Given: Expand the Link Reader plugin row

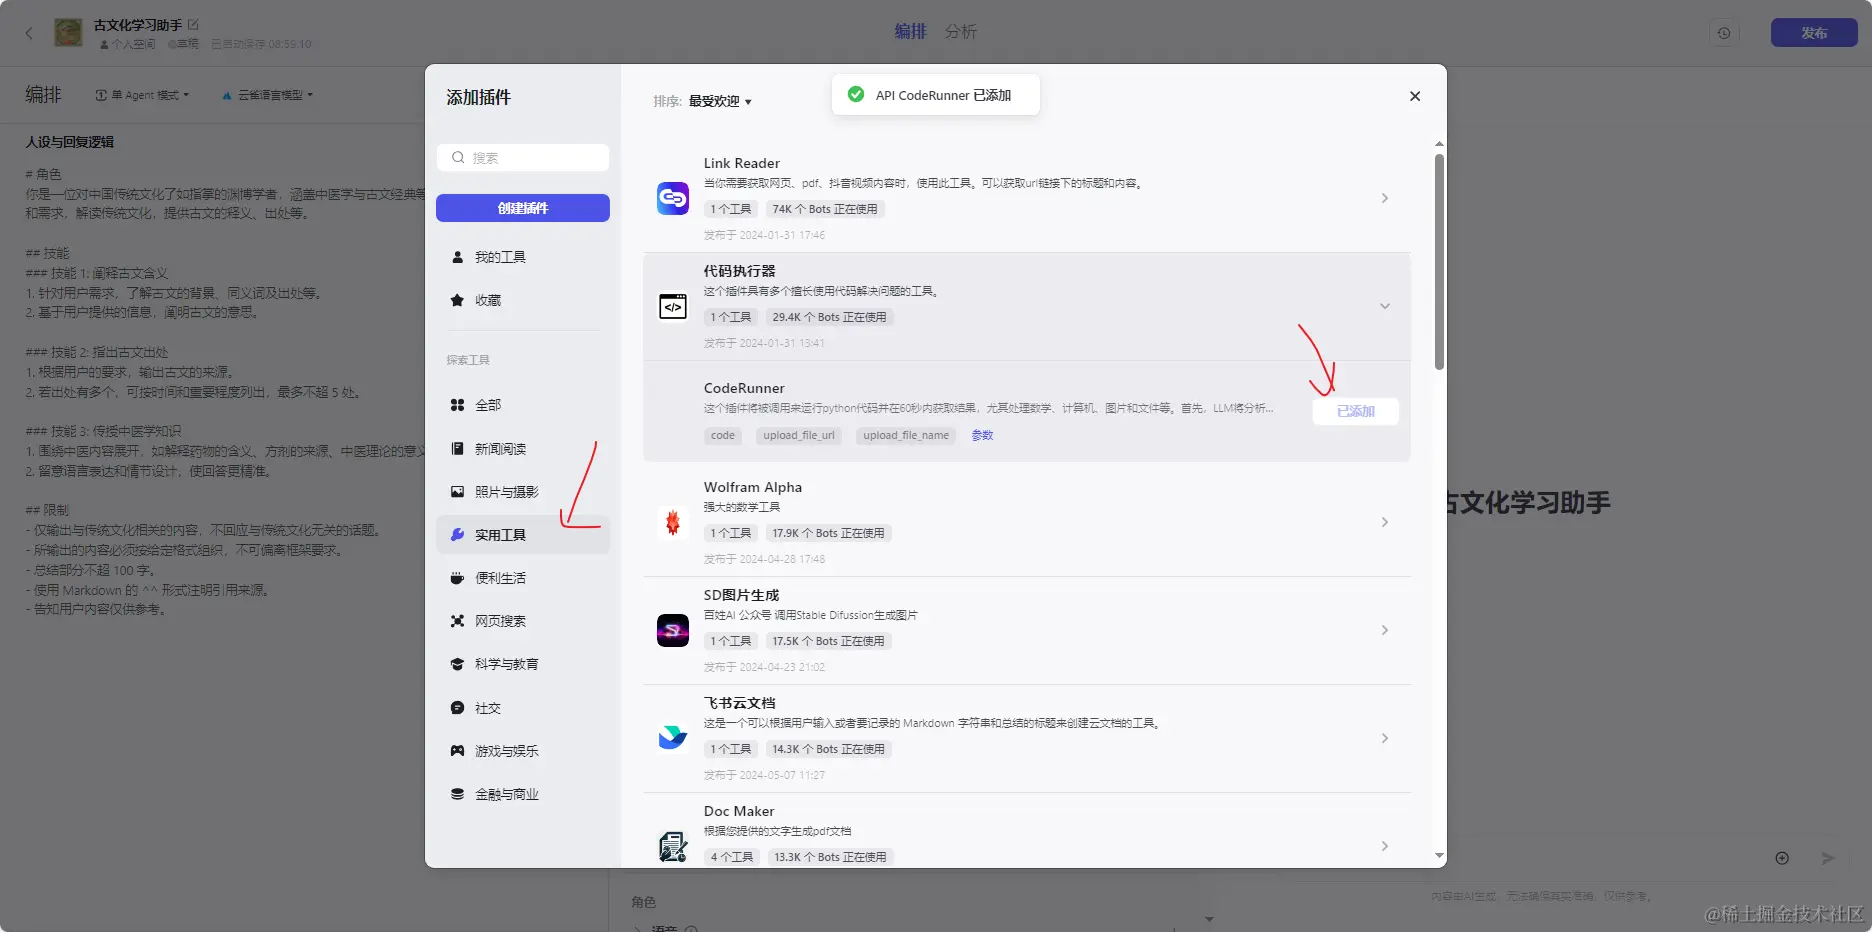Looking at the screenshot, I should [x=1385, y=198].
